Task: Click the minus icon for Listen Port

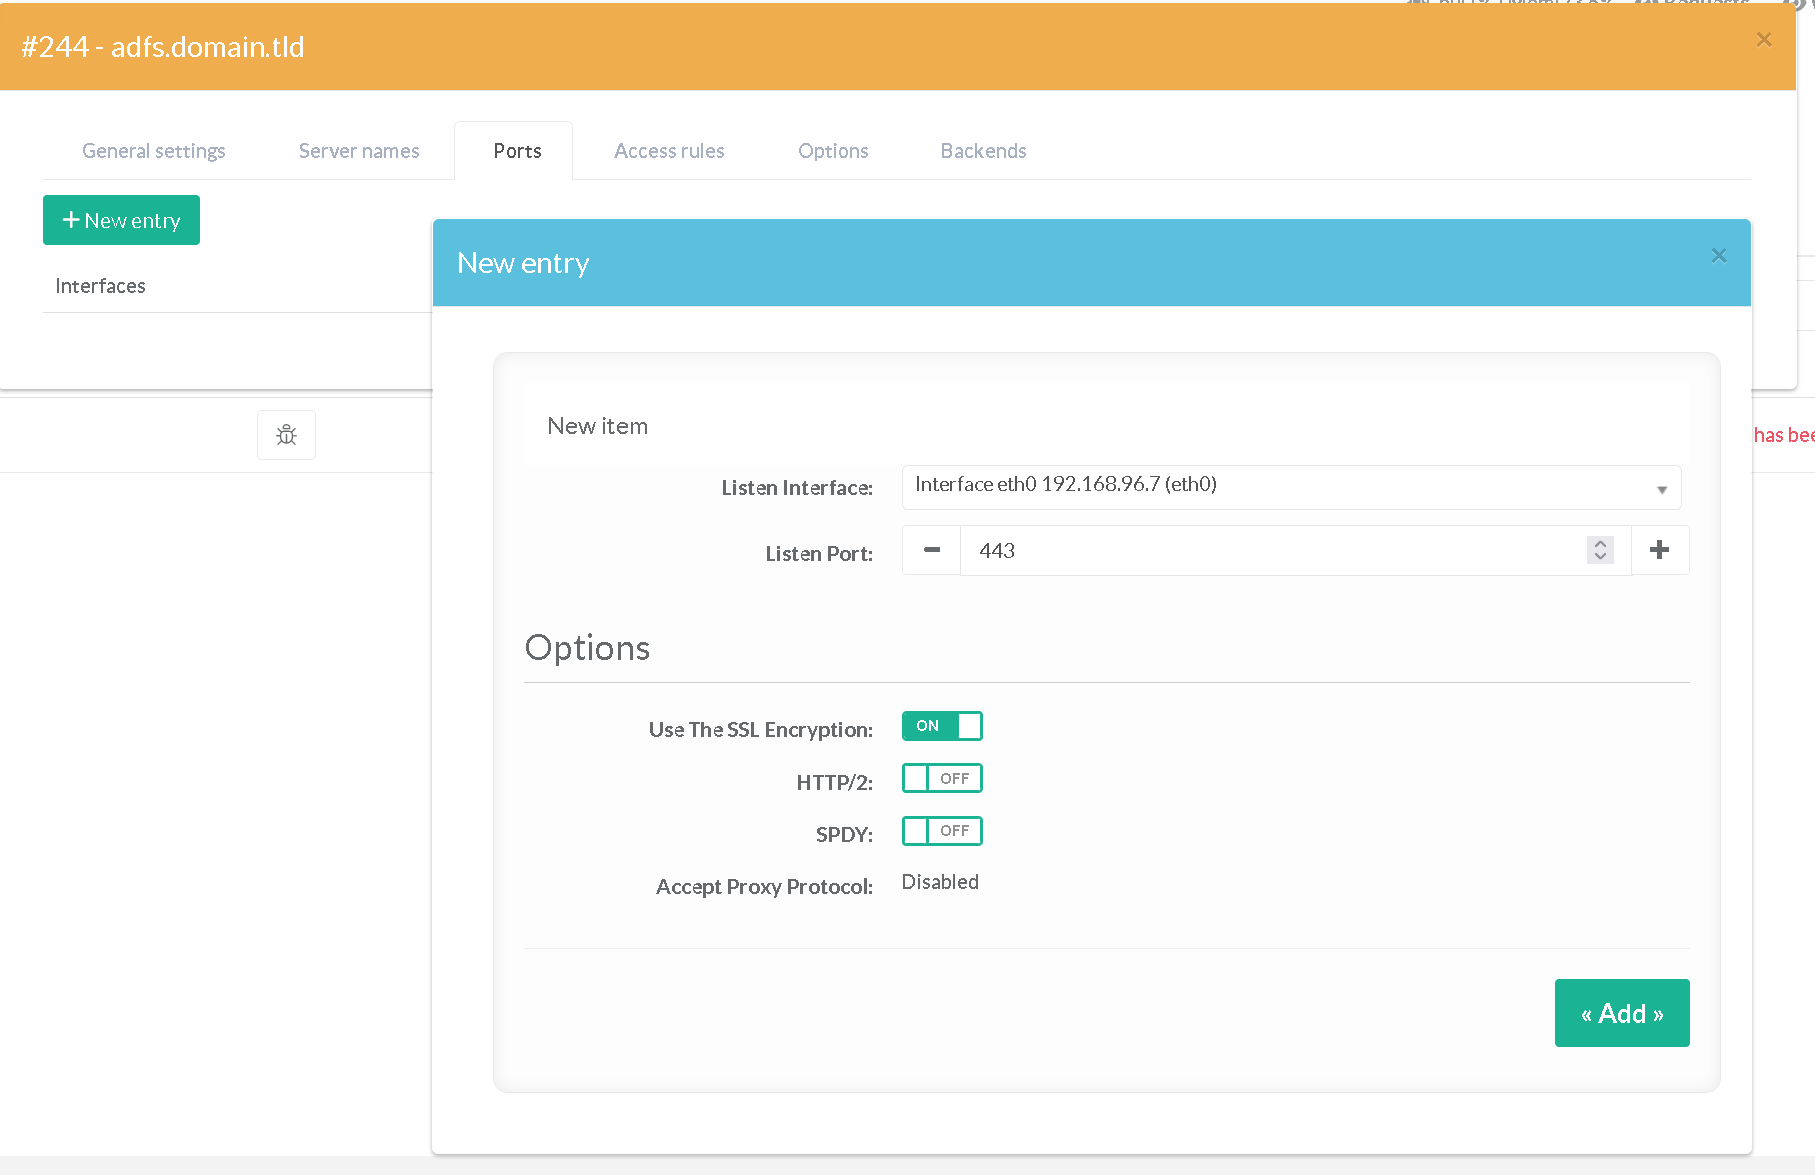Action: [x=931, y=550]
